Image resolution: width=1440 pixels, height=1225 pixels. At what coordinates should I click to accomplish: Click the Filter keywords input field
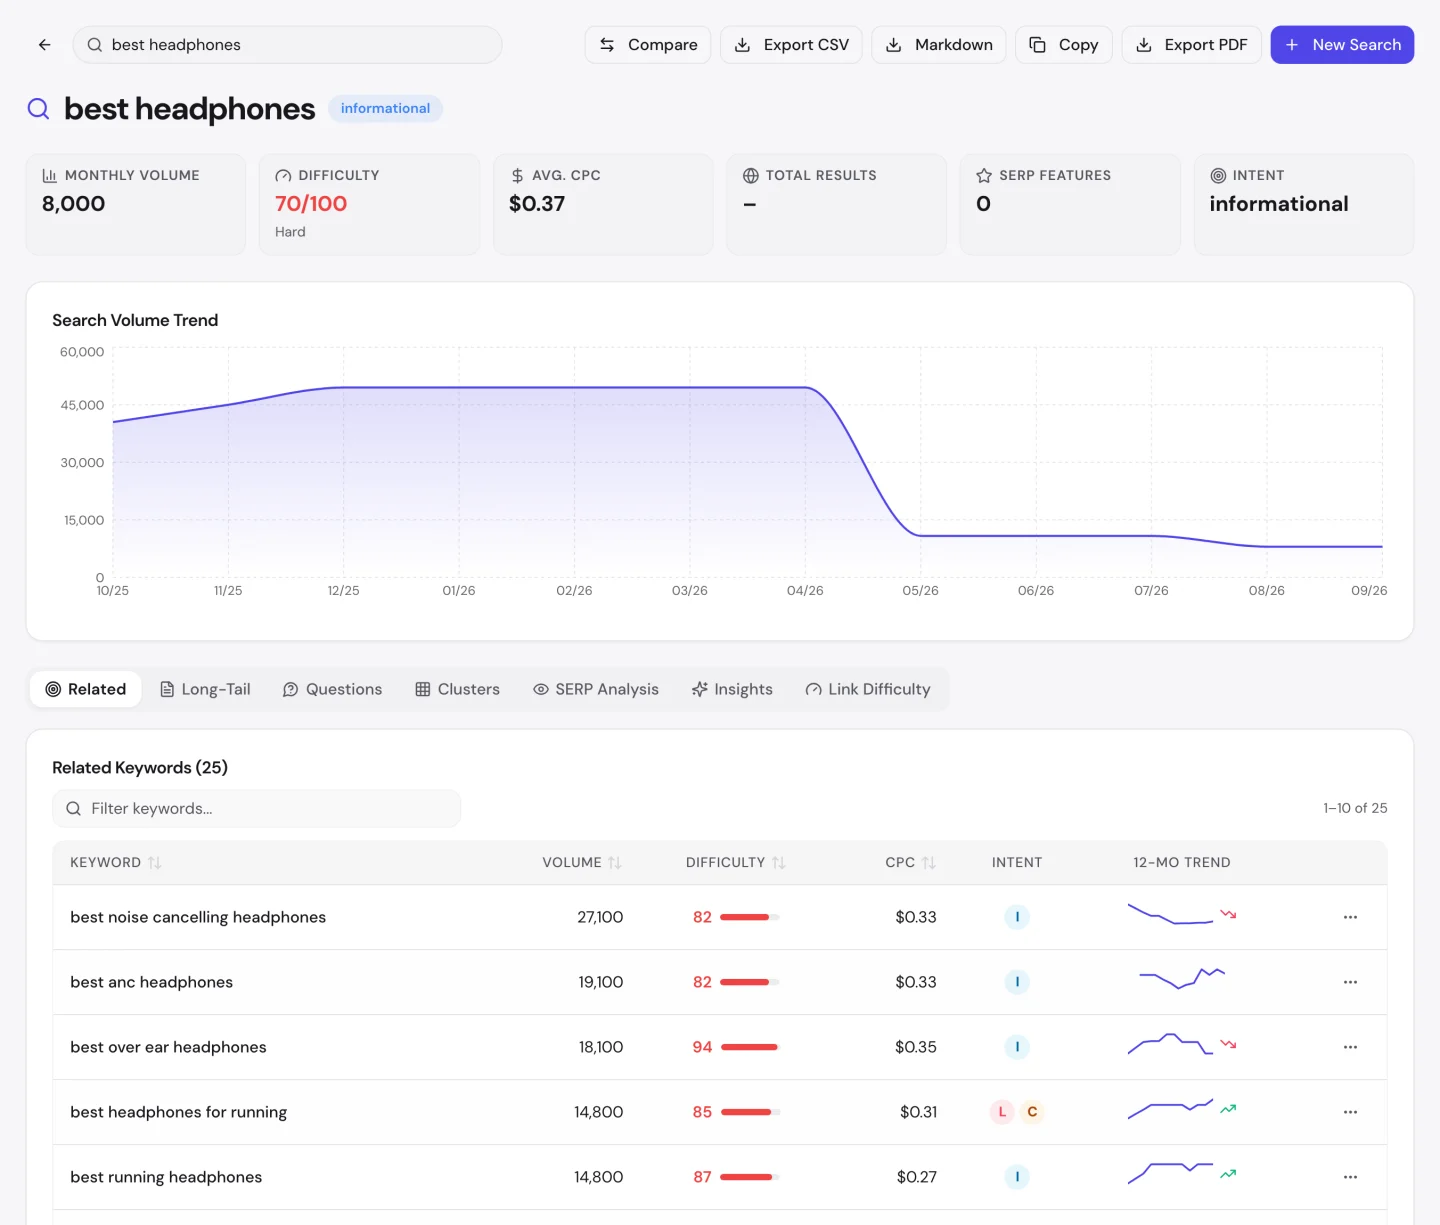pos(257,808)
